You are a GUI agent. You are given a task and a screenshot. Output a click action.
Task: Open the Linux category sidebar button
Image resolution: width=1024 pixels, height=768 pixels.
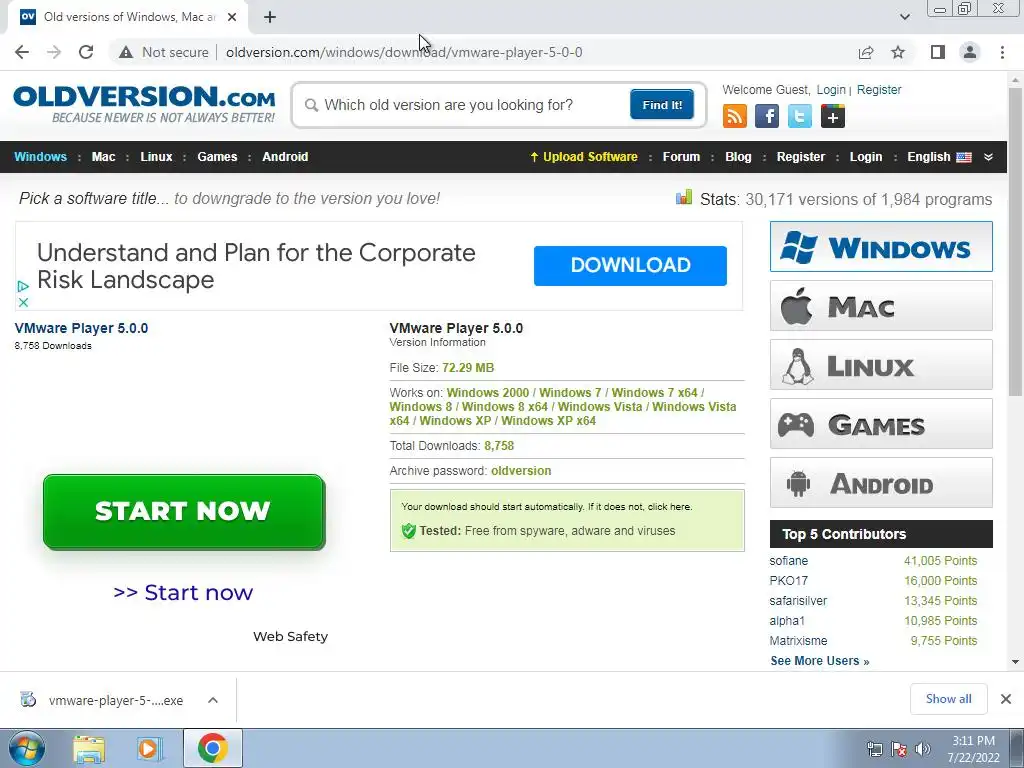[881, 364]
